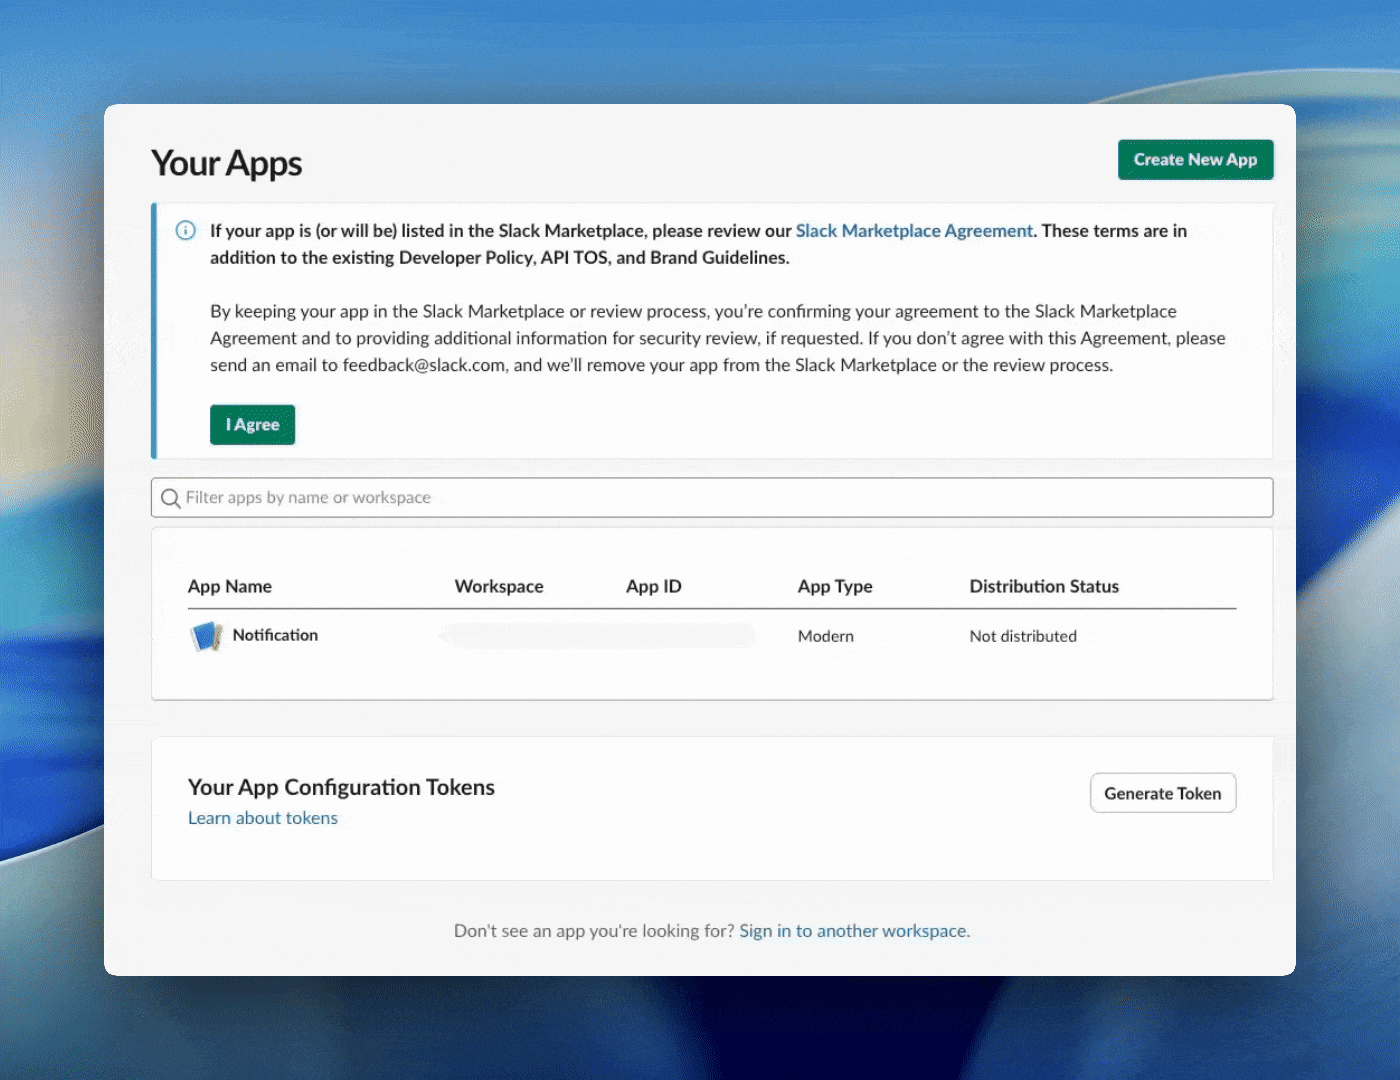Click the Workspace column header

coord(499,587)
